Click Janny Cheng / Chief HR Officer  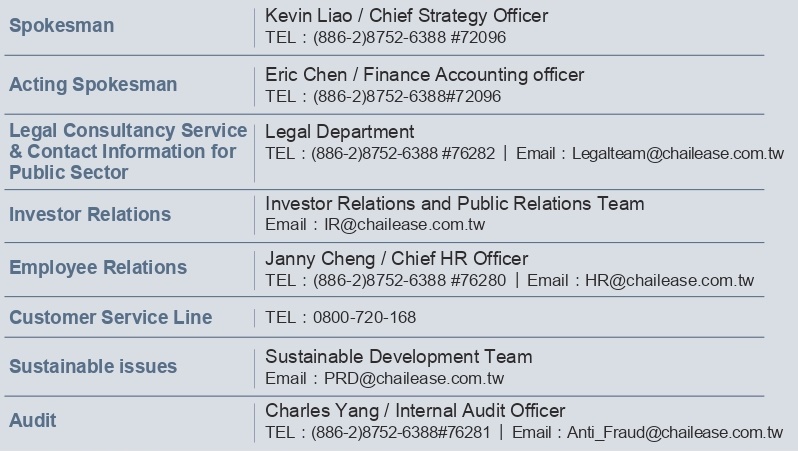coord(396,259)
